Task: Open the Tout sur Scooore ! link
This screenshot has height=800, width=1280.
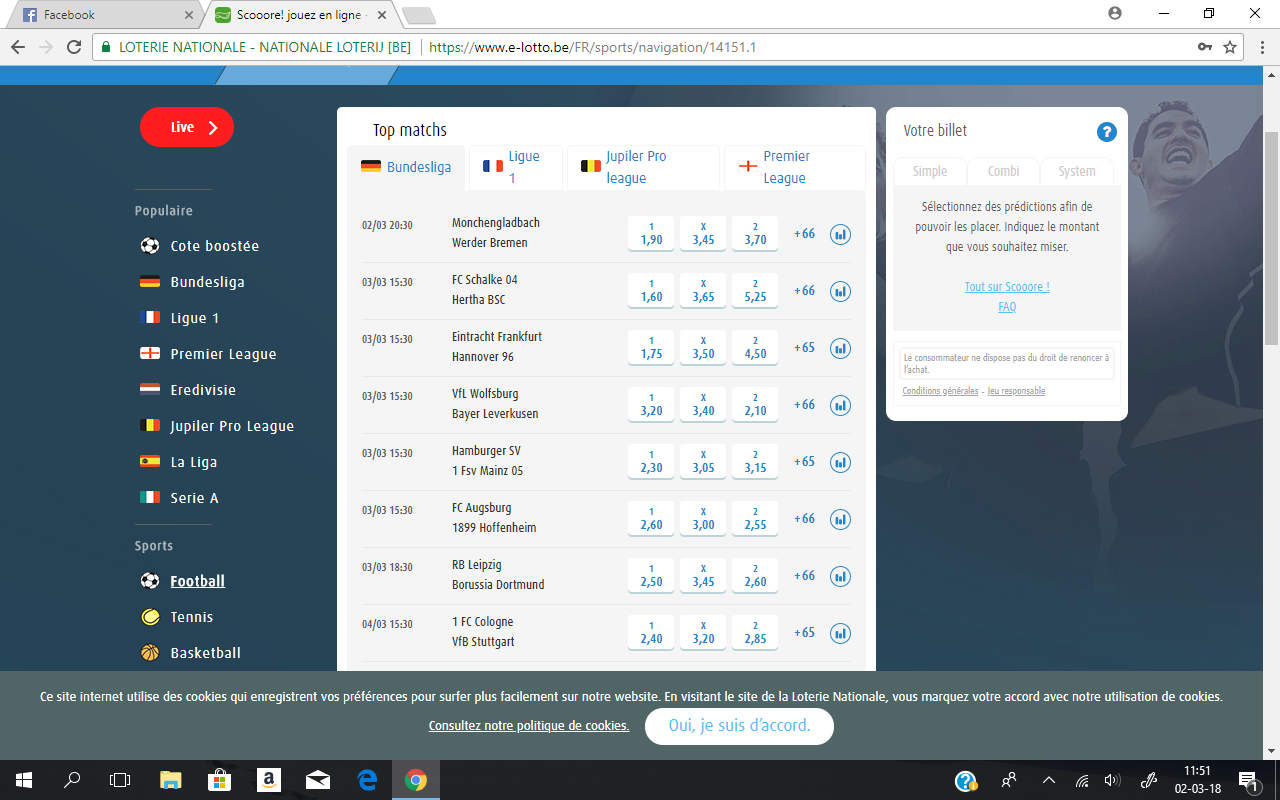Action: 1007,287
